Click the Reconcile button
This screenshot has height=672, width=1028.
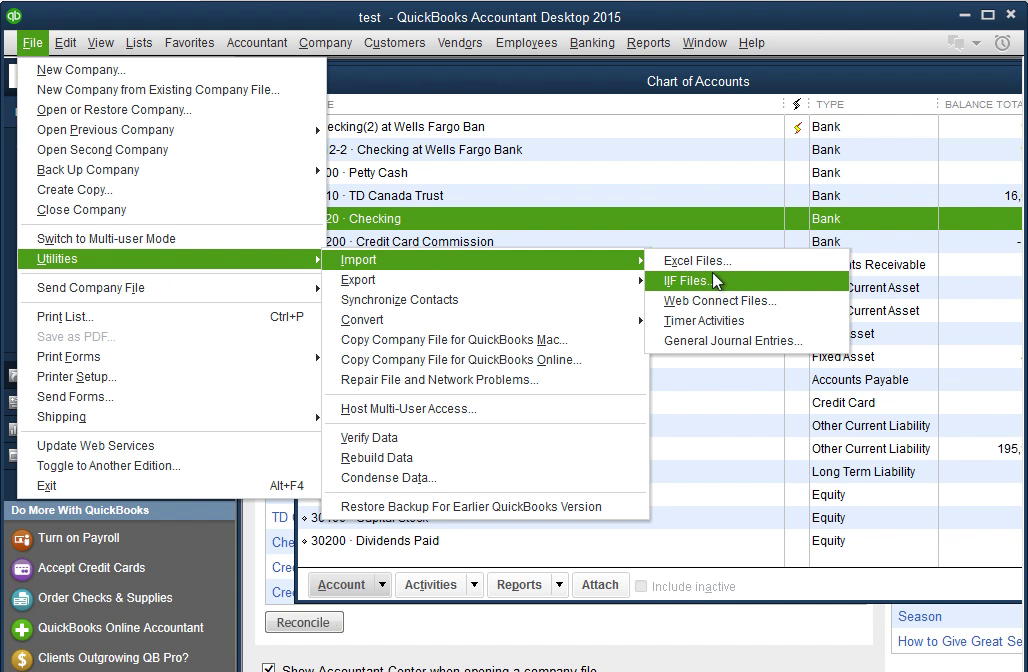point(304,622)
